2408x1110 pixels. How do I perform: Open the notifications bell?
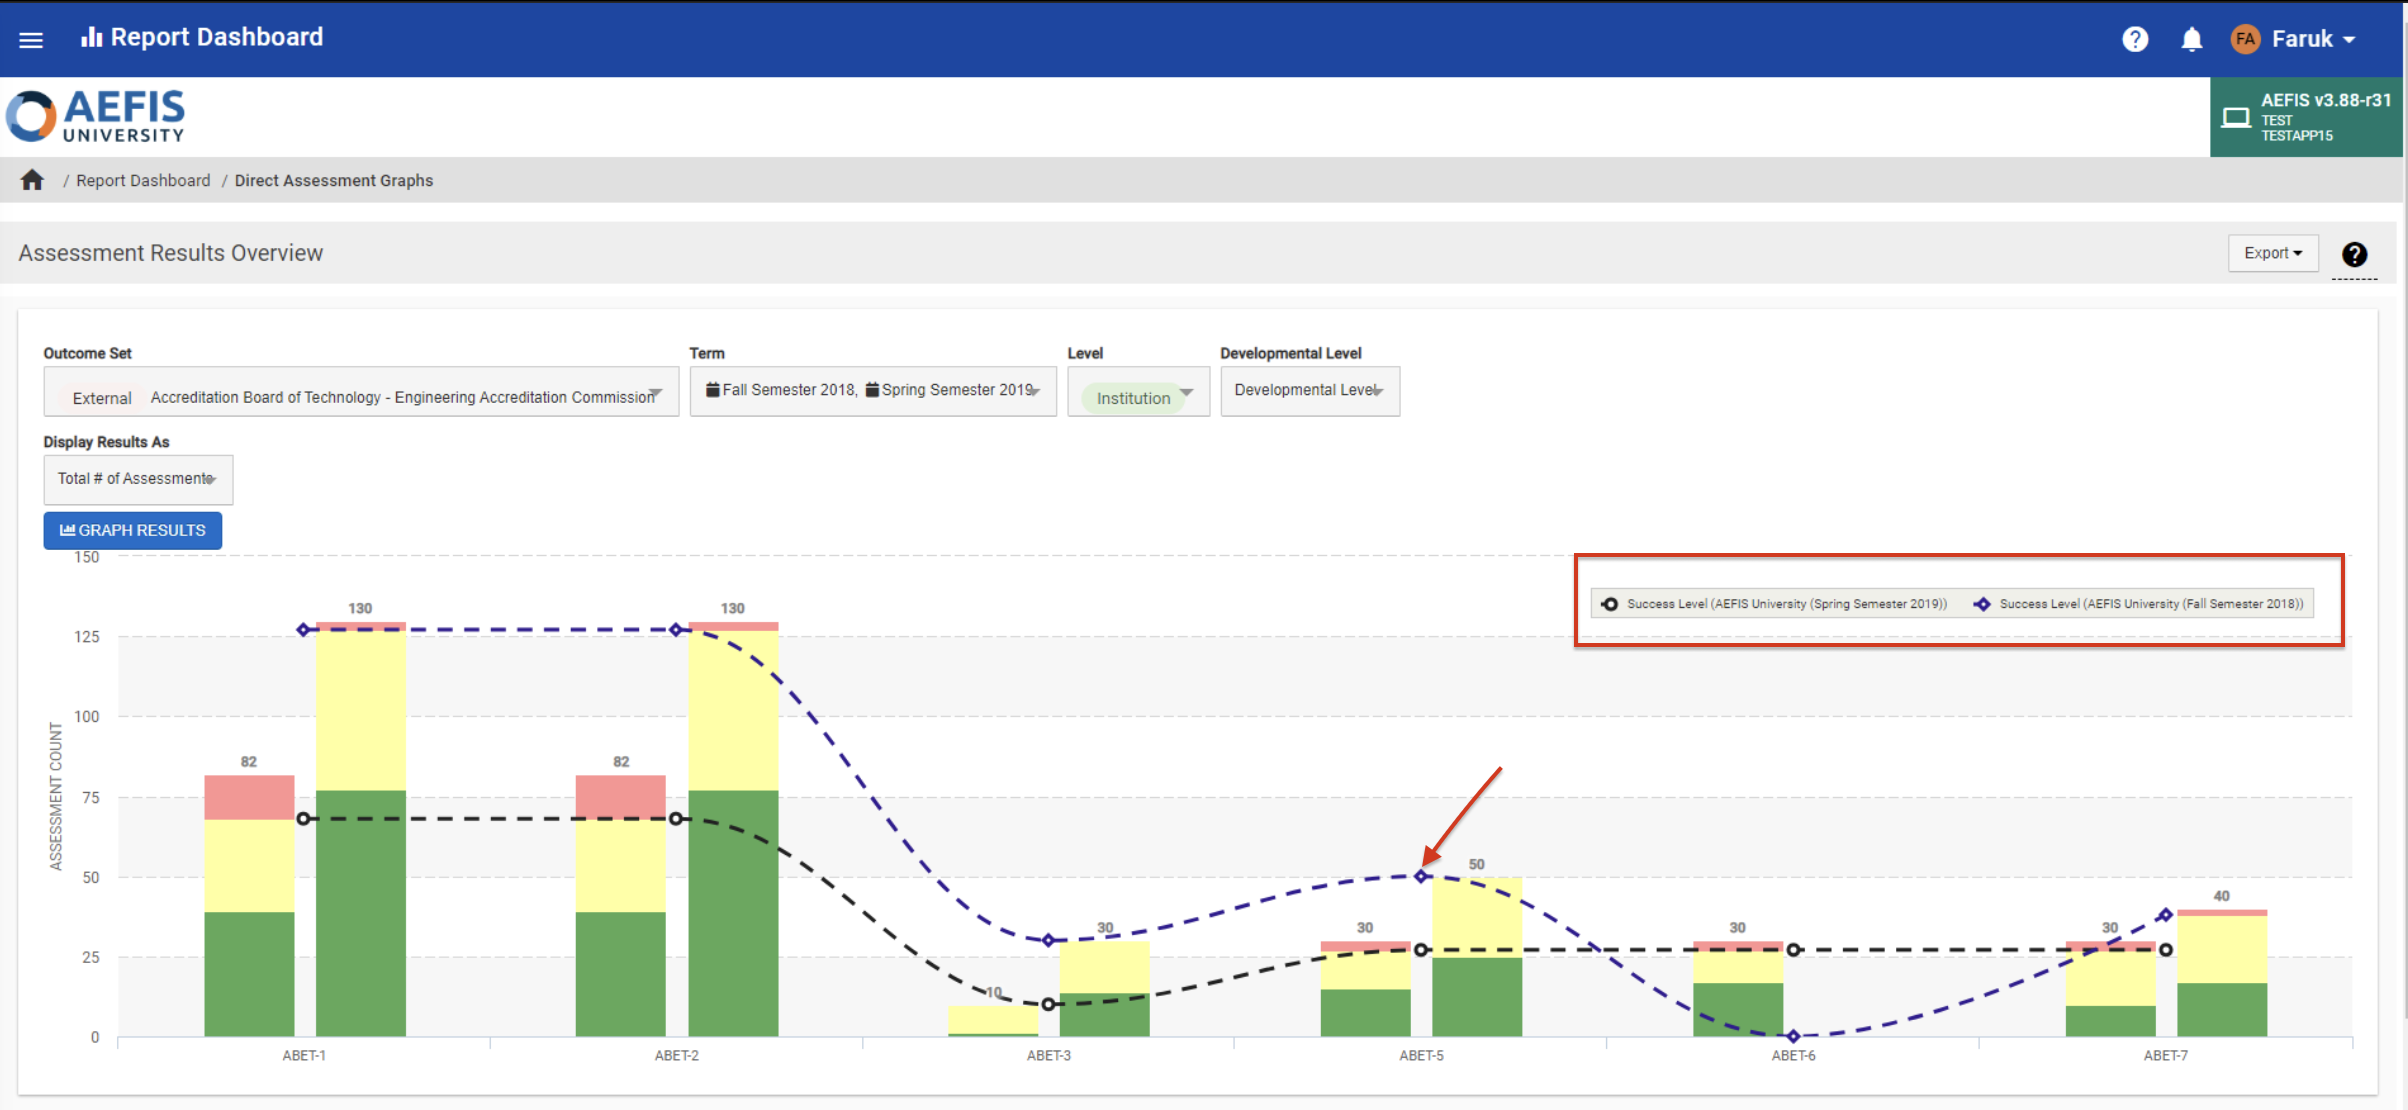[x=2191, y=39]
